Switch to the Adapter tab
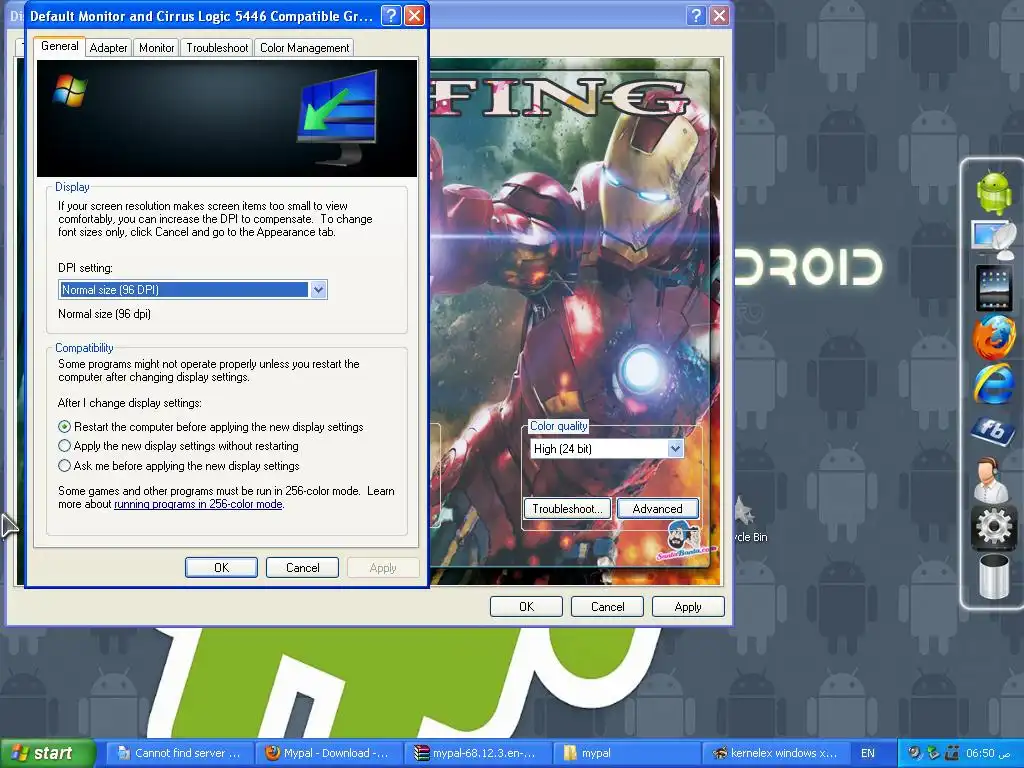 (x=108, y=48)
